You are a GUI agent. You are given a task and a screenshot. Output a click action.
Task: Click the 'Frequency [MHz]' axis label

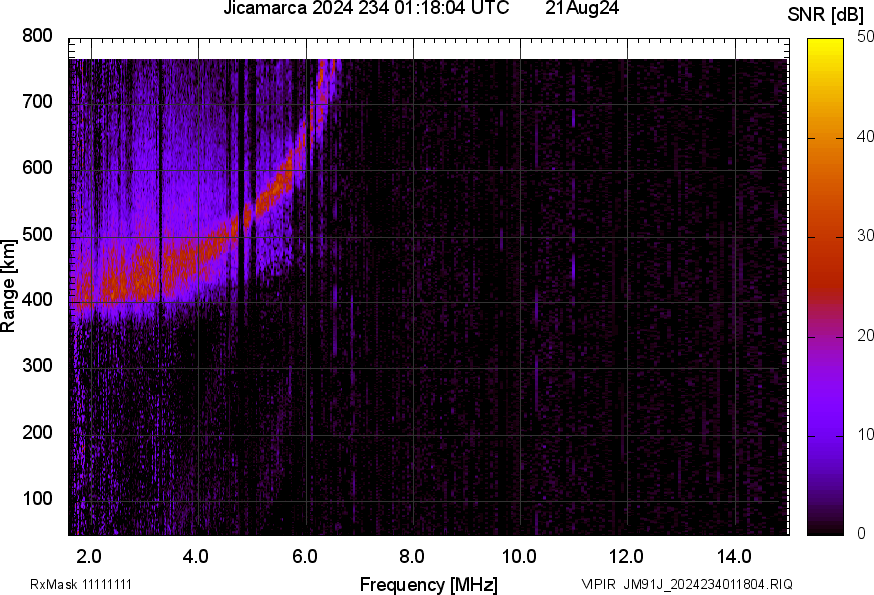(429, 584)
